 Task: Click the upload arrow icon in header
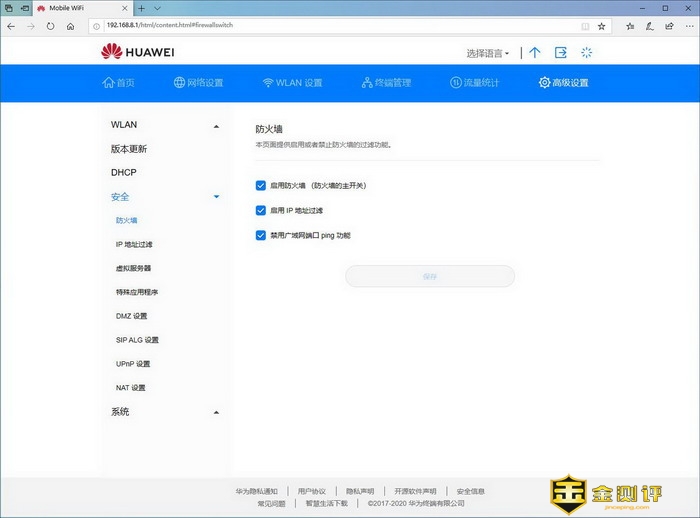(x=535, y=52)
